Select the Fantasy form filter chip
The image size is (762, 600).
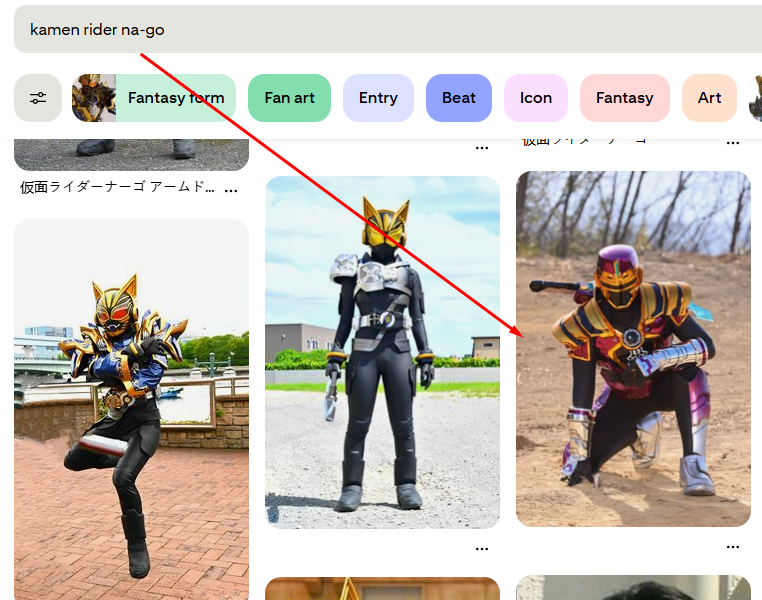click(154, 98)
